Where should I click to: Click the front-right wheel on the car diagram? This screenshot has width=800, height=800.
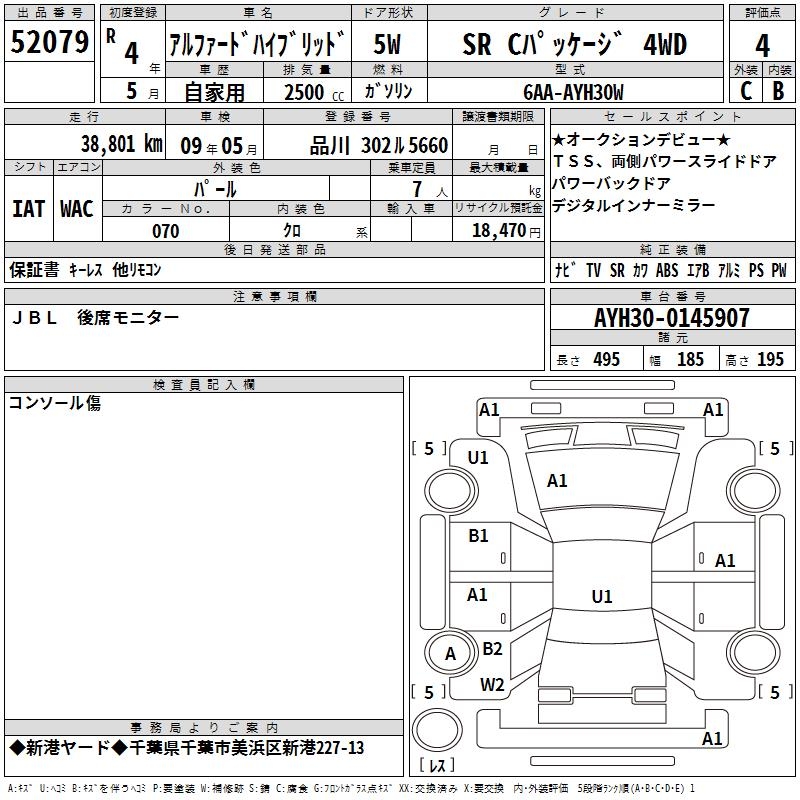(755, 489)
